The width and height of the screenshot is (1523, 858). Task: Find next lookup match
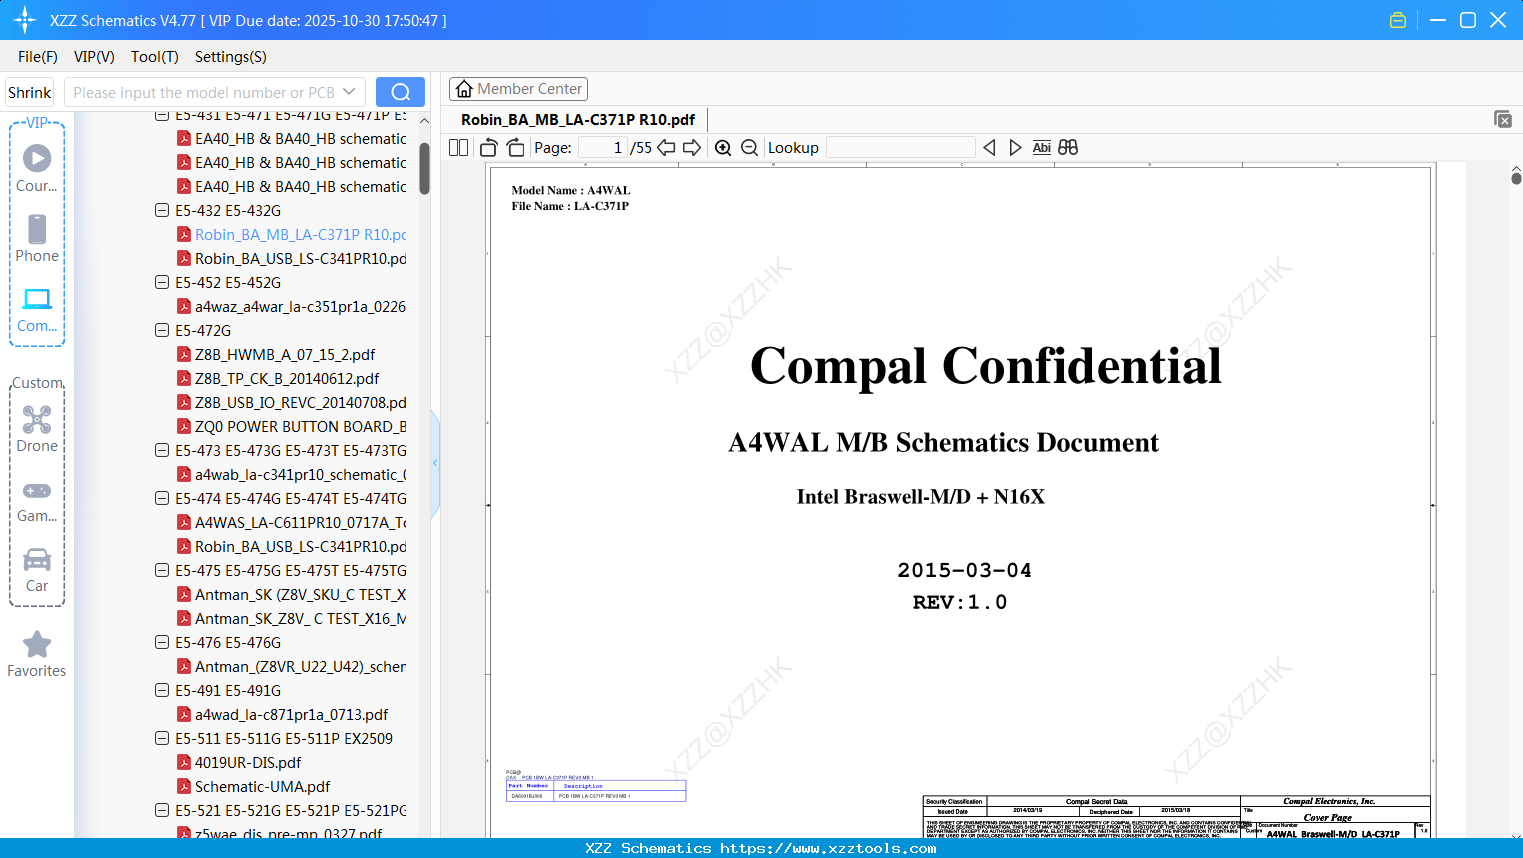click(1015, 148)
